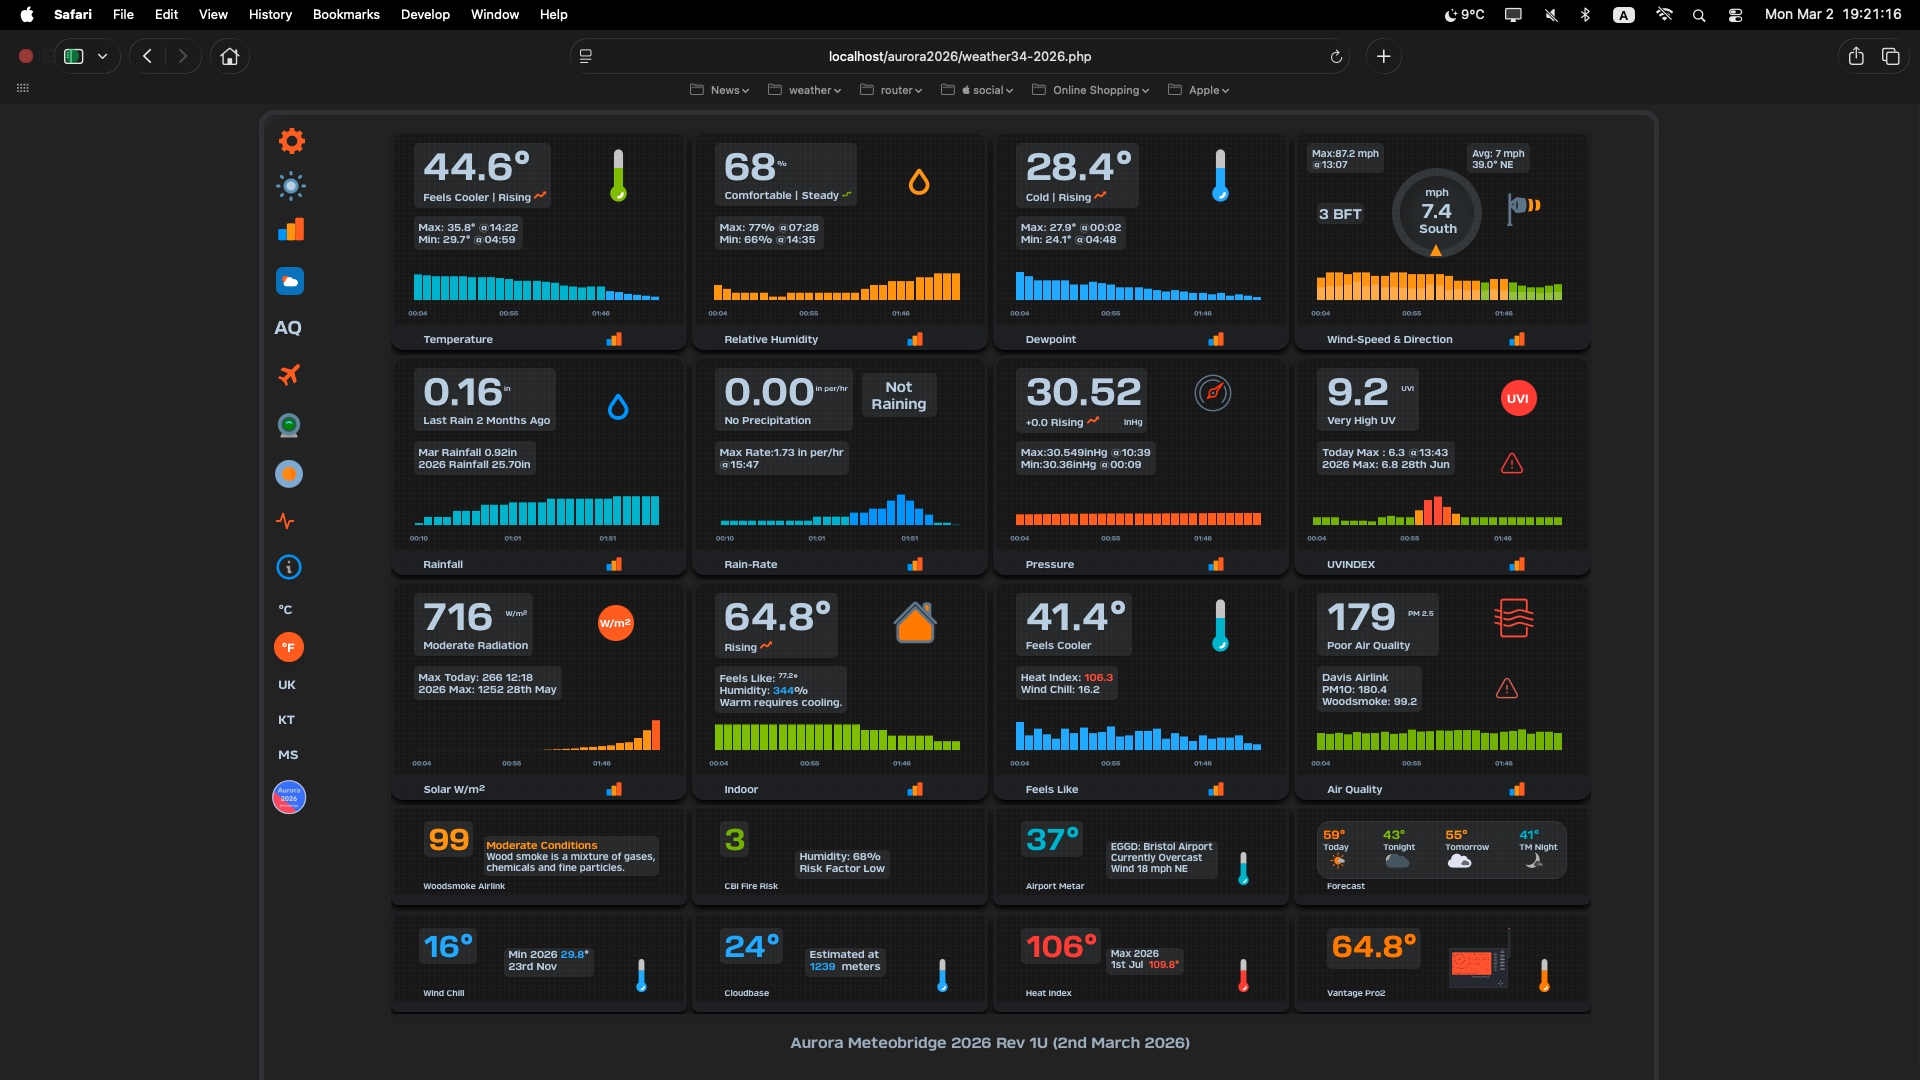
Task: Open the blue cloud weather sidebar icon
Action: [290, 282]
